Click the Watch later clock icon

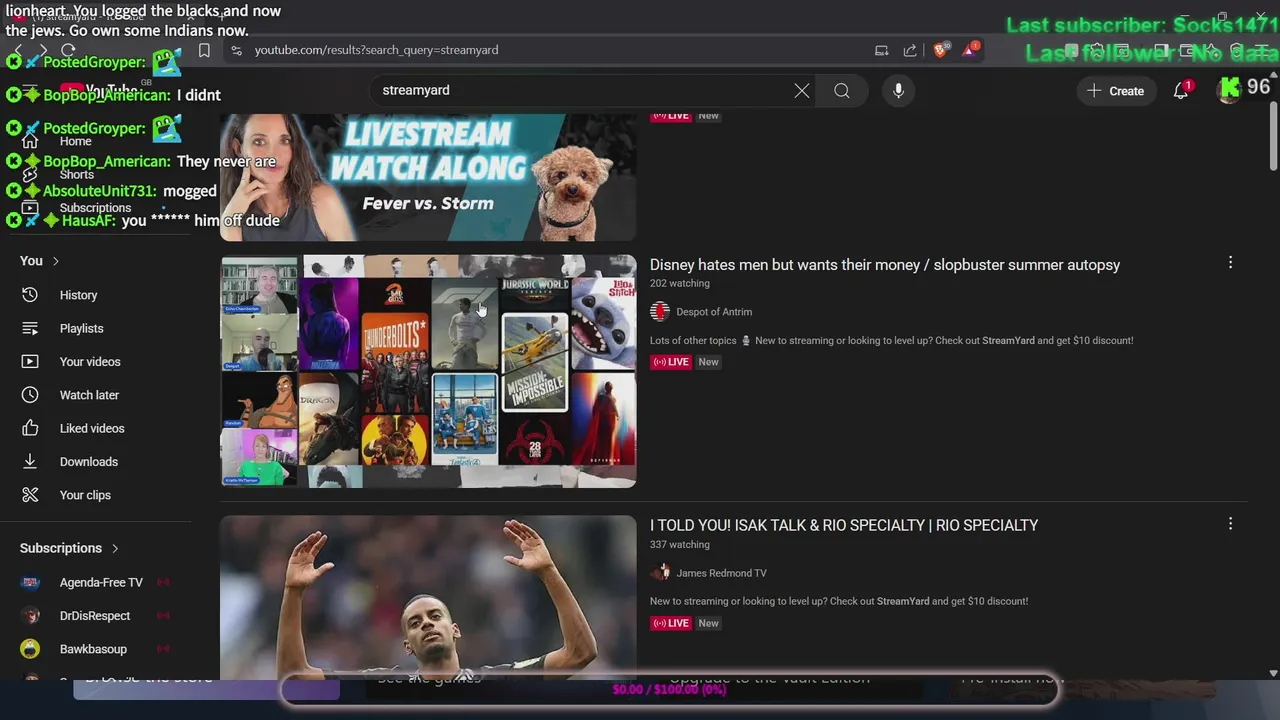tap(30, 395)
